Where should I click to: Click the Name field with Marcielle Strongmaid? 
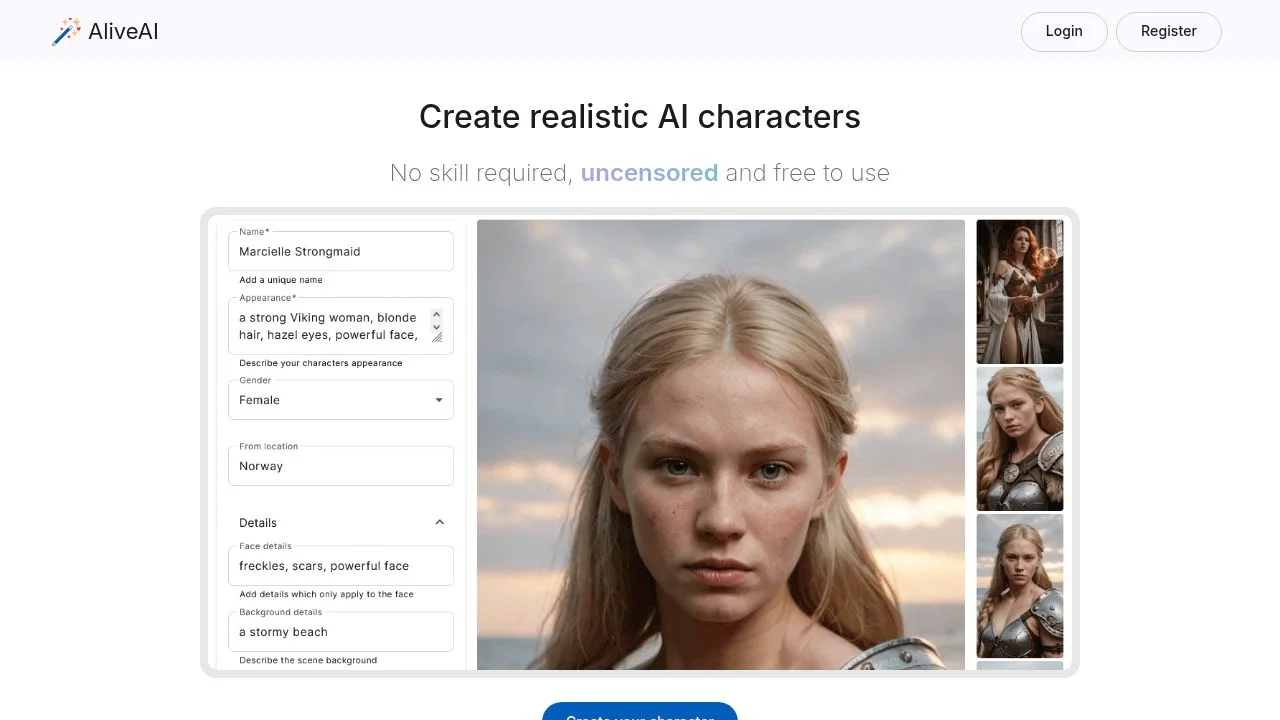coord(340,251)
